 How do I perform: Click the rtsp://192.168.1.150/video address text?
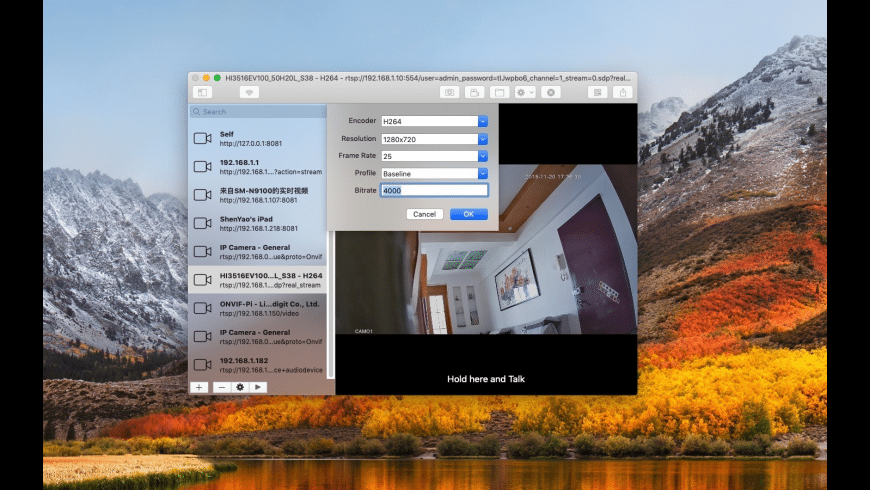click(x=259, y=314)
